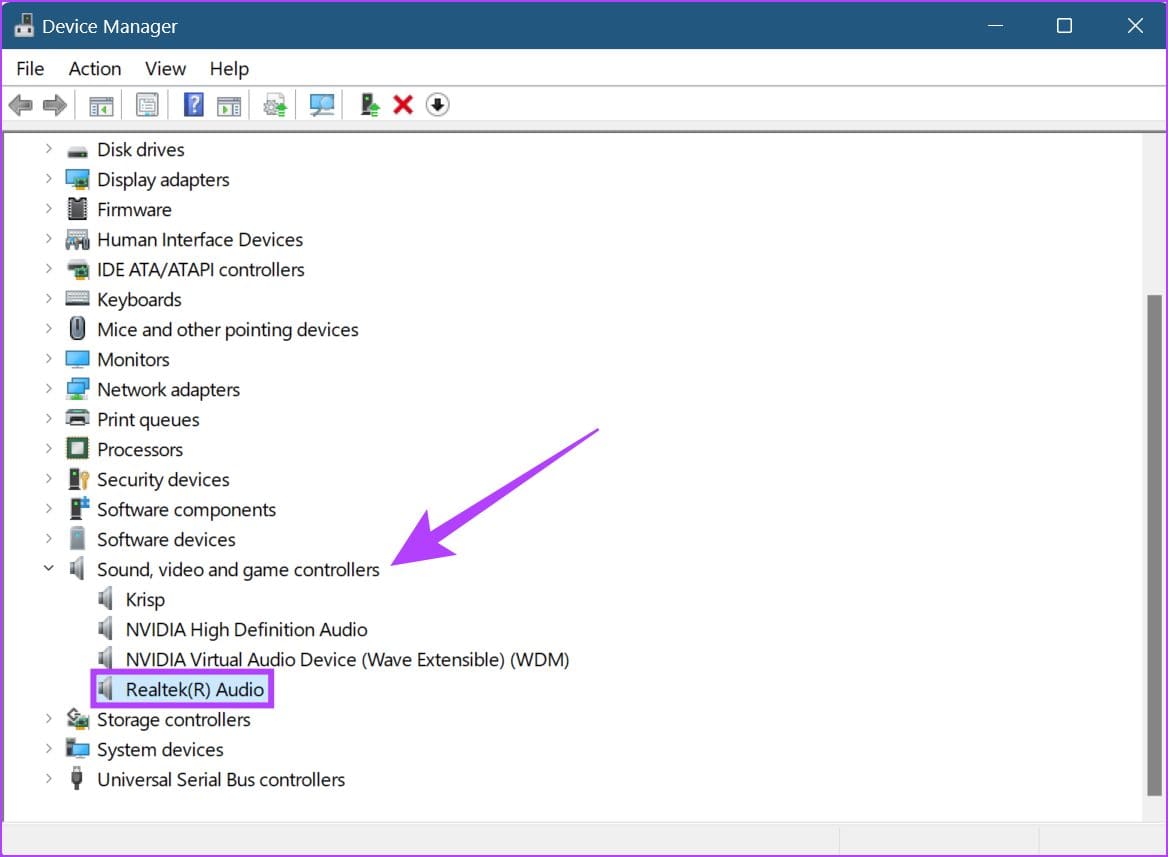The image size is (1168, 857).
Task: Click the Storage controllers icon
Action: click(x=77, y=718)
